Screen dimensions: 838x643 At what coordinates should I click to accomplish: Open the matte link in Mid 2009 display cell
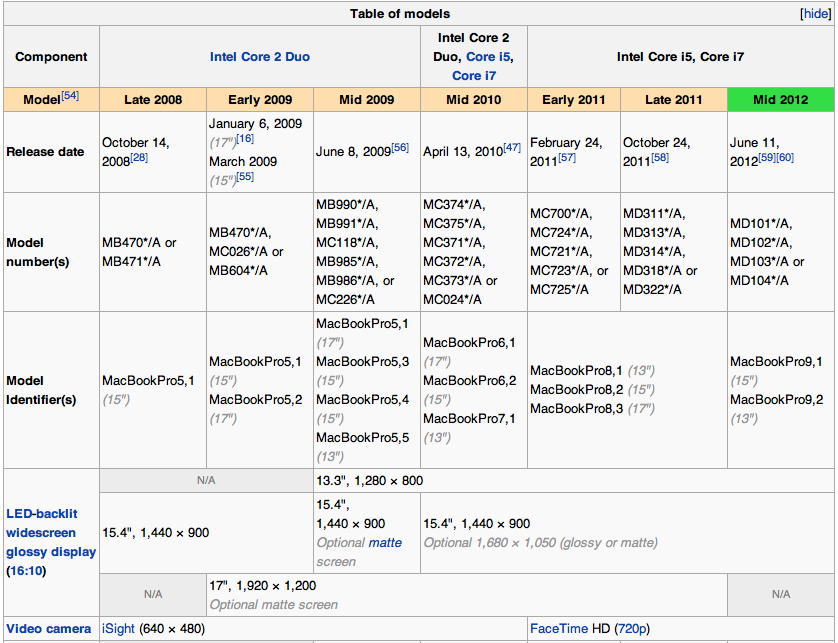[x=385, y=543]
